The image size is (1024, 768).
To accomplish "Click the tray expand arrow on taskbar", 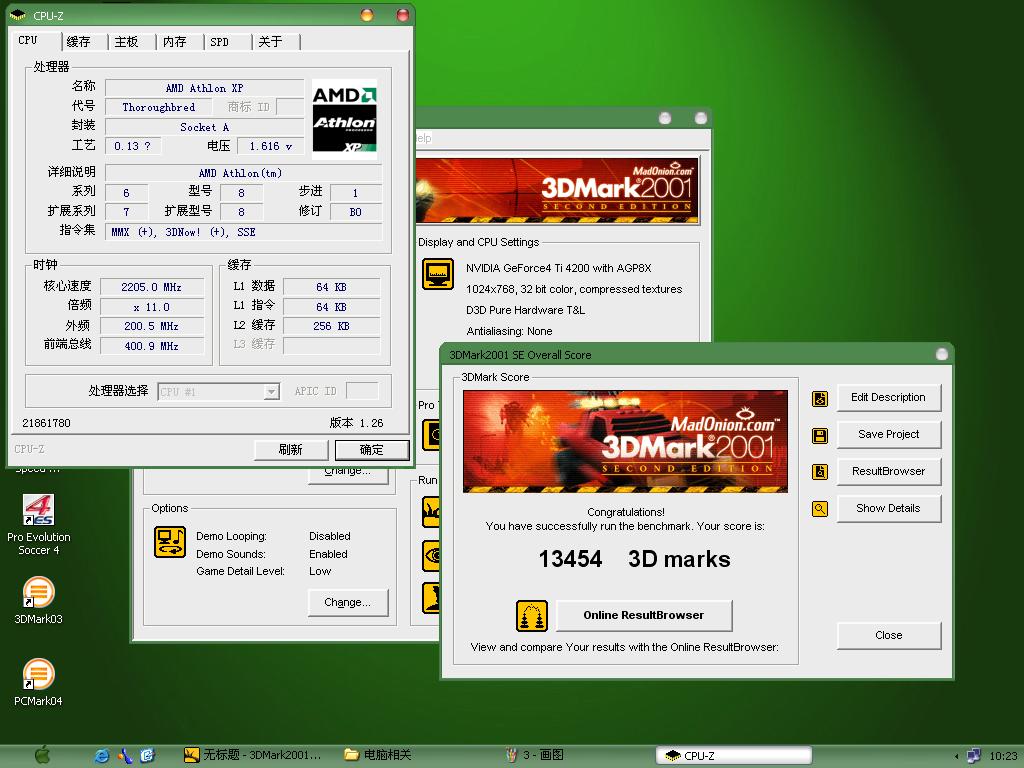I will [957, 756].
